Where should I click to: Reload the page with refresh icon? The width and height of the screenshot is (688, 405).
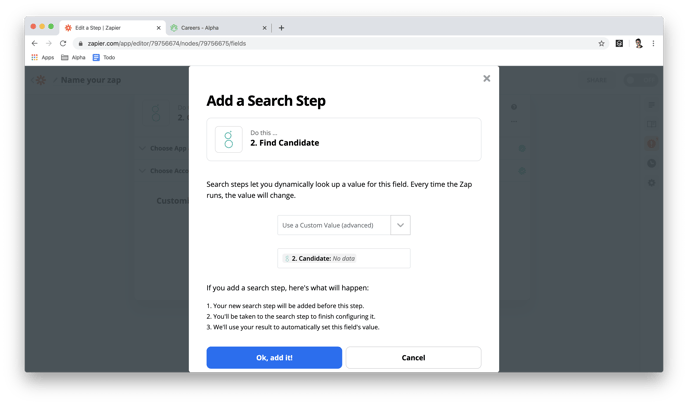(x=63, y=43)
